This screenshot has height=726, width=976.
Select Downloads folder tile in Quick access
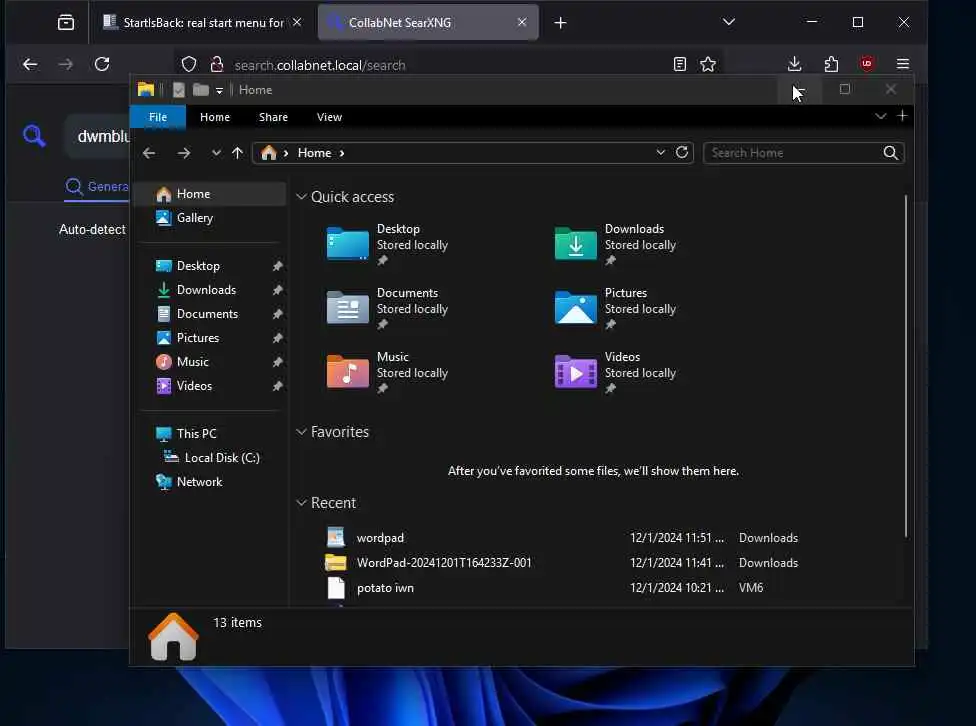(616, 245)
